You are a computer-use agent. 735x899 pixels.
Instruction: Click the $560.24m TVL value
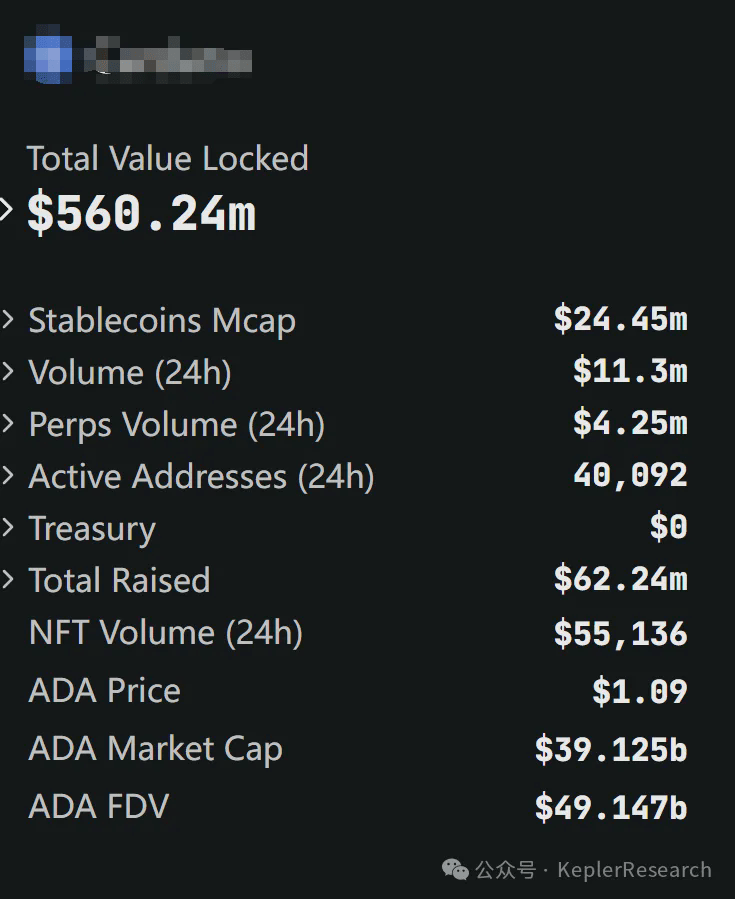[141, 213]
